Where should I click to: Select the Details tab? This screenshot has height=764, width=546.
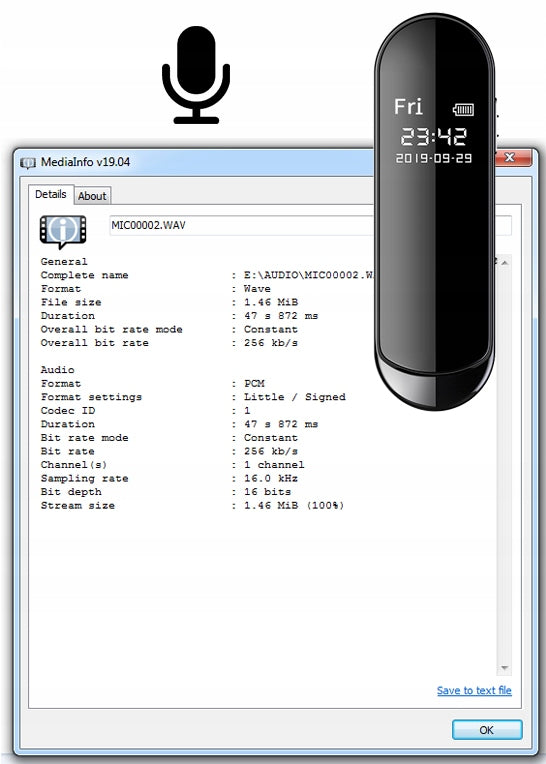[51, 194]
